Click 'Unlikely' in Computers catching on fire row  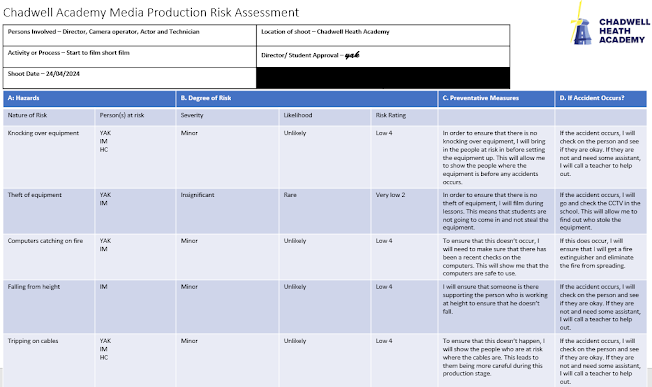[295, 241]
